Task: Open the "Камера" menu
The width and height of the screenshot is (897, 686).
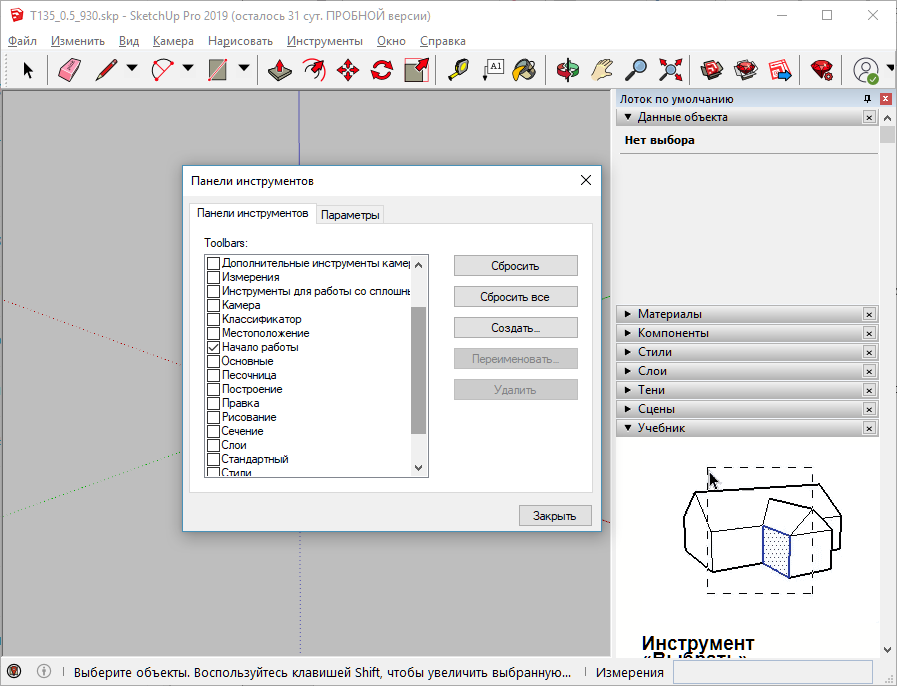Action: pos(173,41)
